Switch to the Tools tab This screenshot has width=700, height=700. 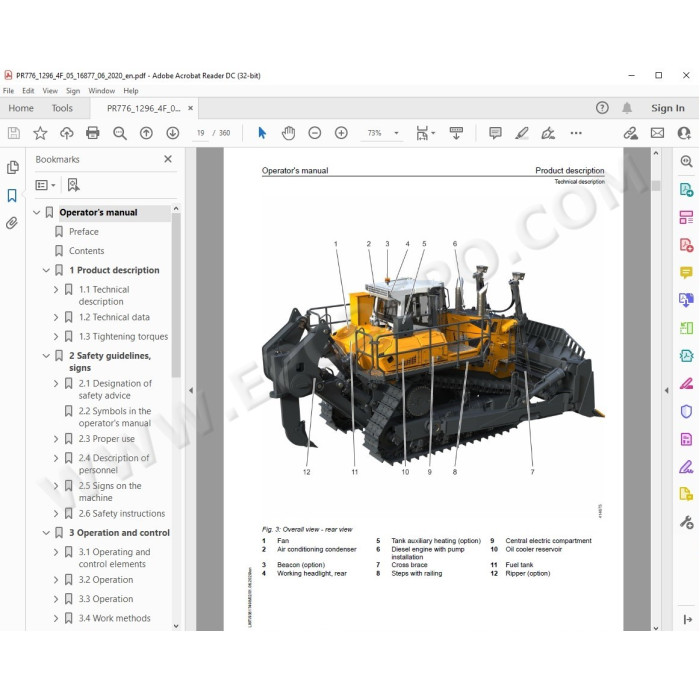(62, 108)
